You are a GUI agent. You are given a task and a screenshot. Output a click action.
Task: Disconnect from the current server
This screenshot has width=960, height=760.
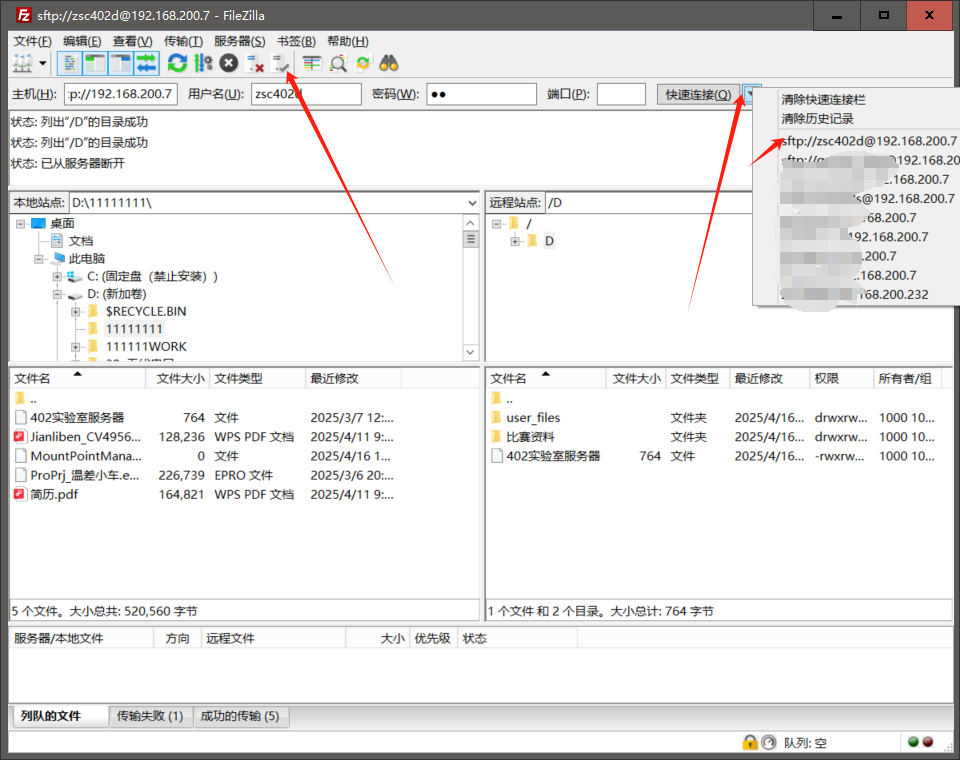coord(254,63)
